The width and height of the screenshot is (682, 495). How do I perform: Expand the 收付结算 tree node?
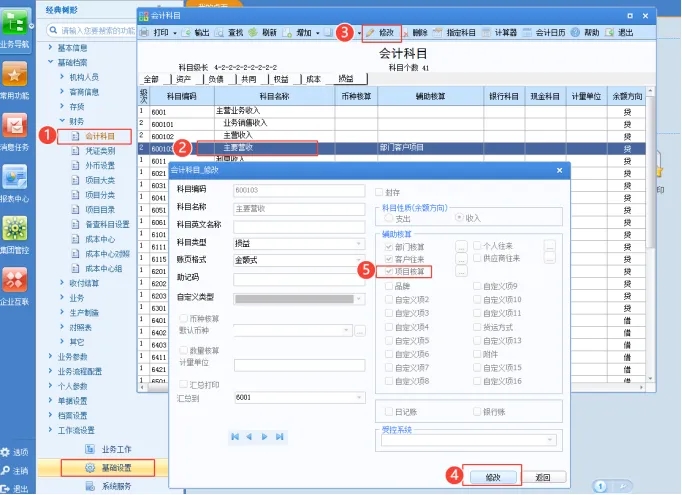pyautogui.click(x=62, y=283)
